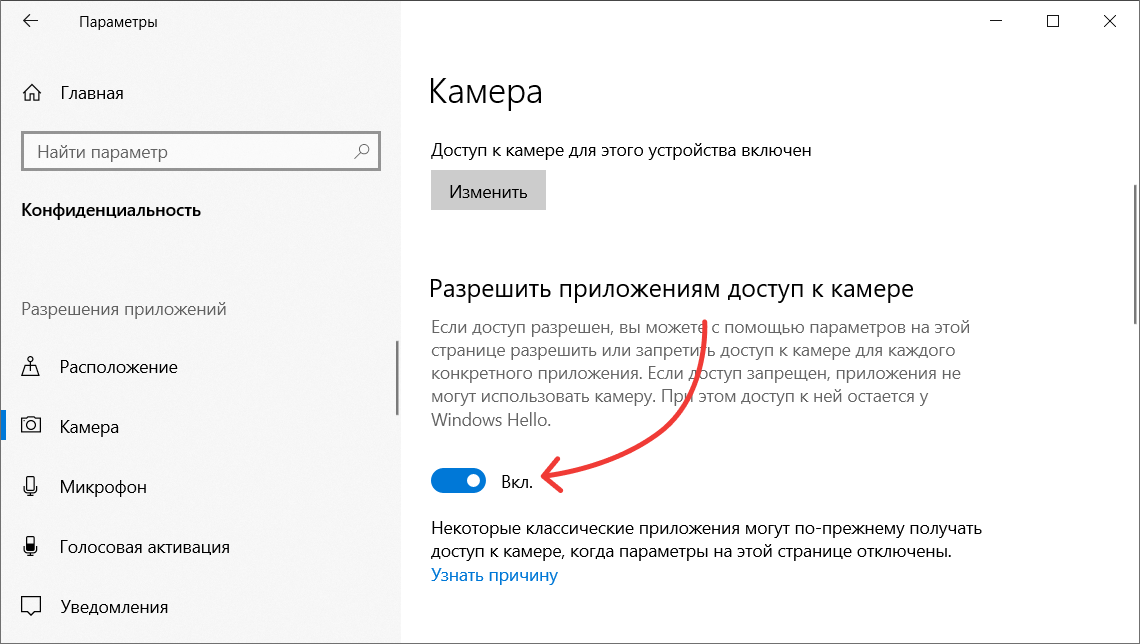Click the Уведомления speech bubble icon
Screen dimensions: 1140x644
(x=32, y=607)
